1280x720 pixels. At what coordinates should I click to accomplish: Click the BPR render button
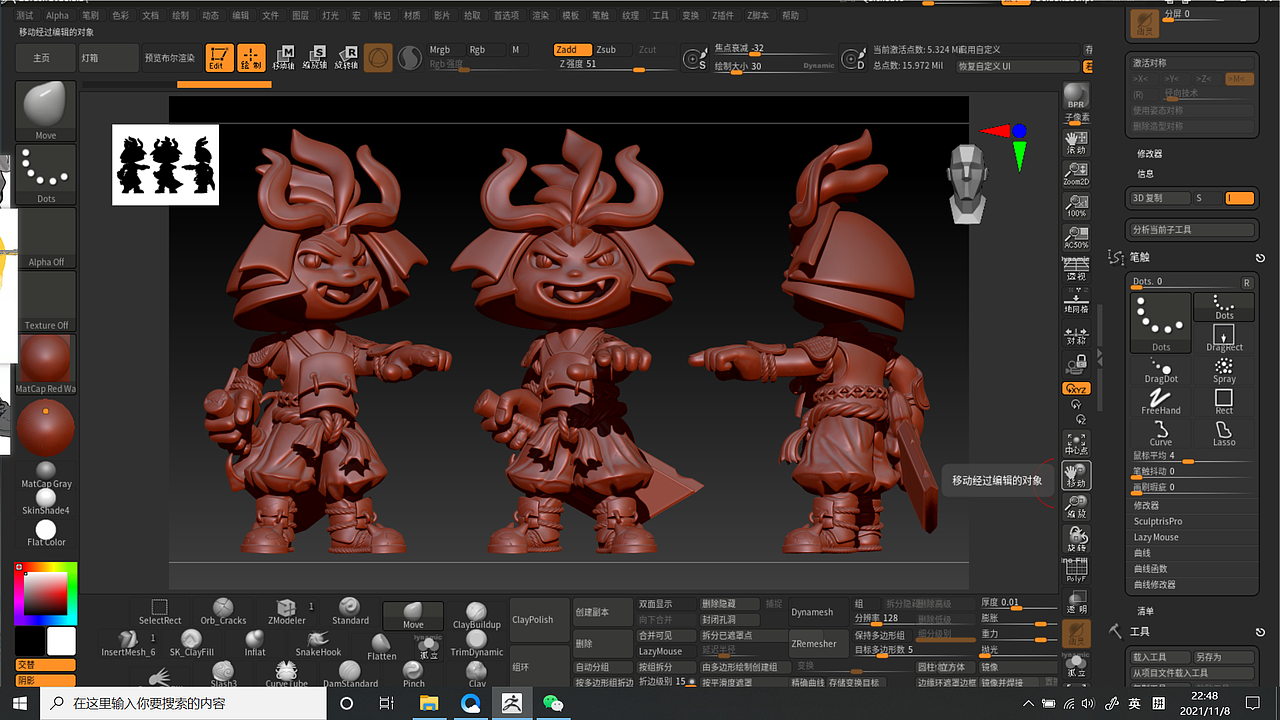tap(1075, 95)
